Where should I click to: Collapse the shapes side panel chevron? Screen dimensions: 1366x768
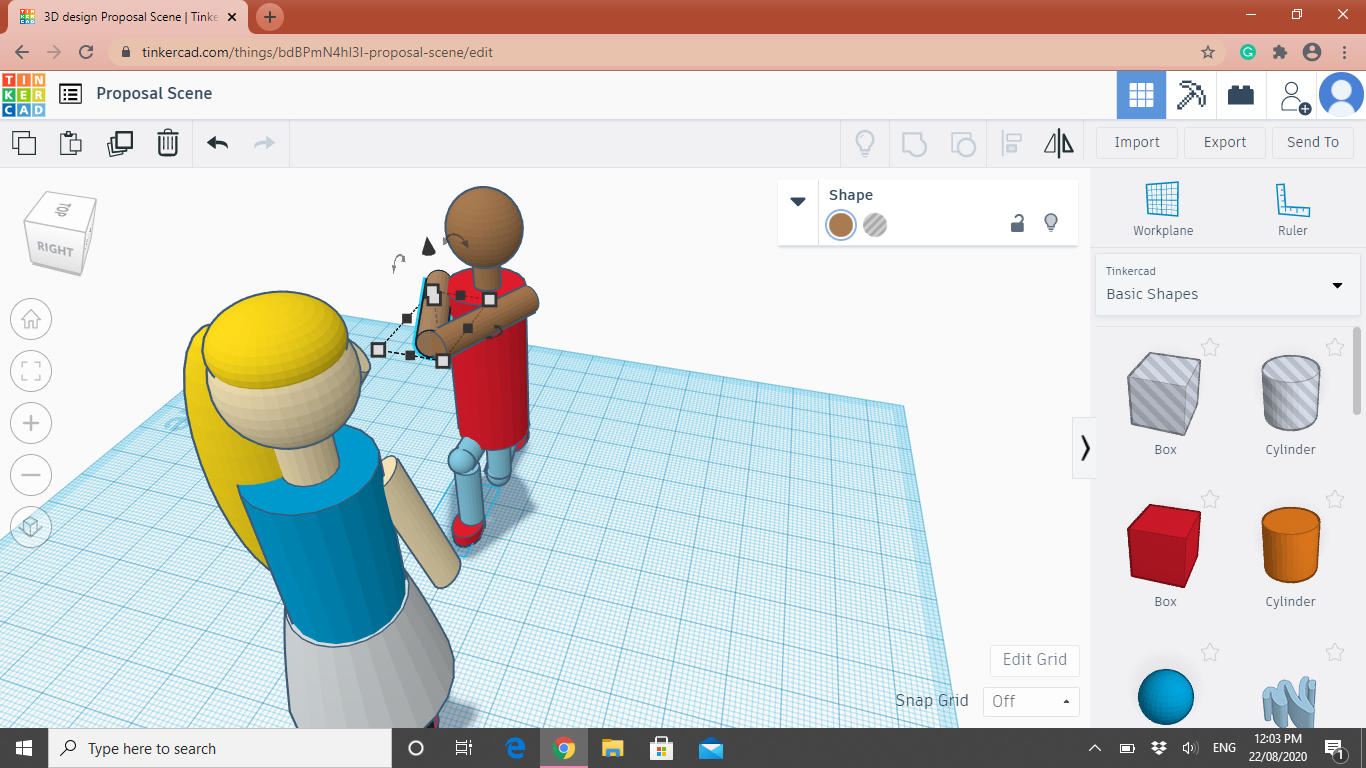tap(1085, 447)
